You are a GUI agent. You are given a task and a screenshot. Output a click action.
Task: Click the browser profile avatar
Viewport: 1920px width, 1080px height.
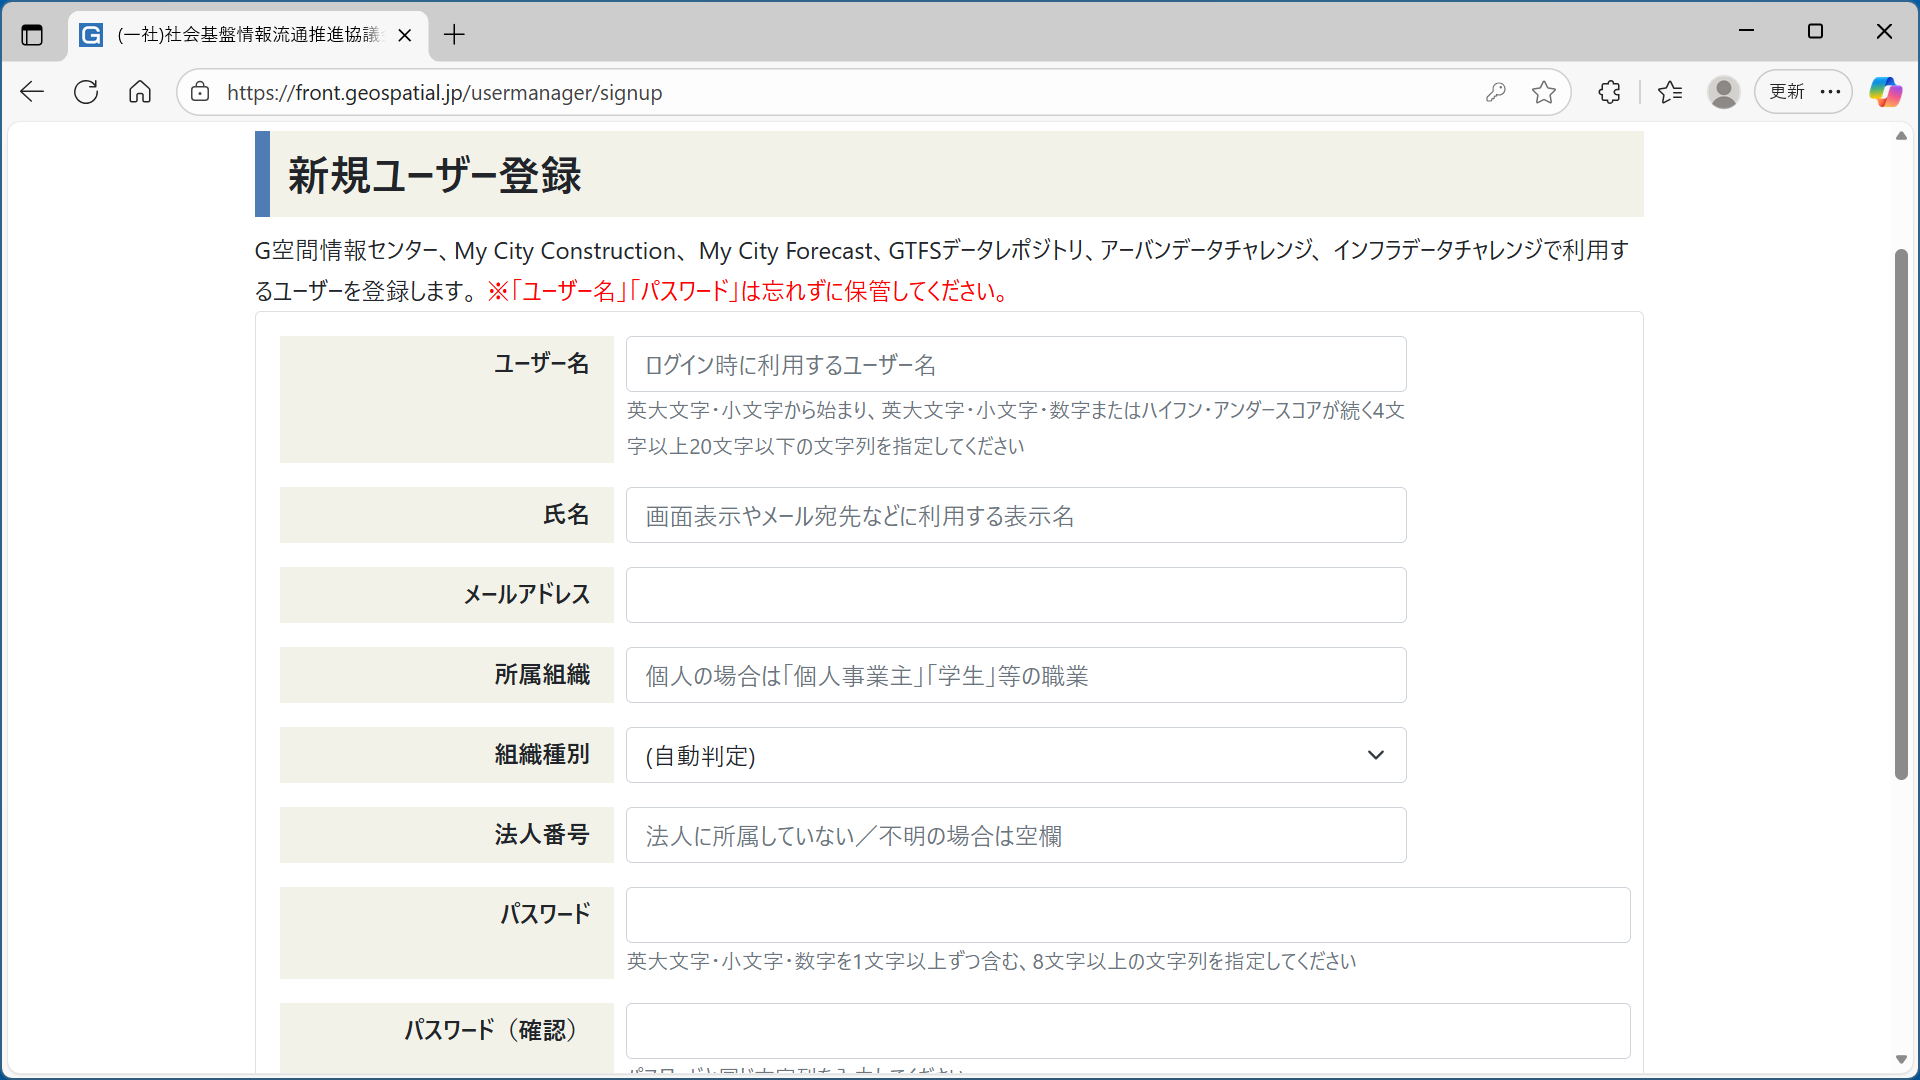1723,92
